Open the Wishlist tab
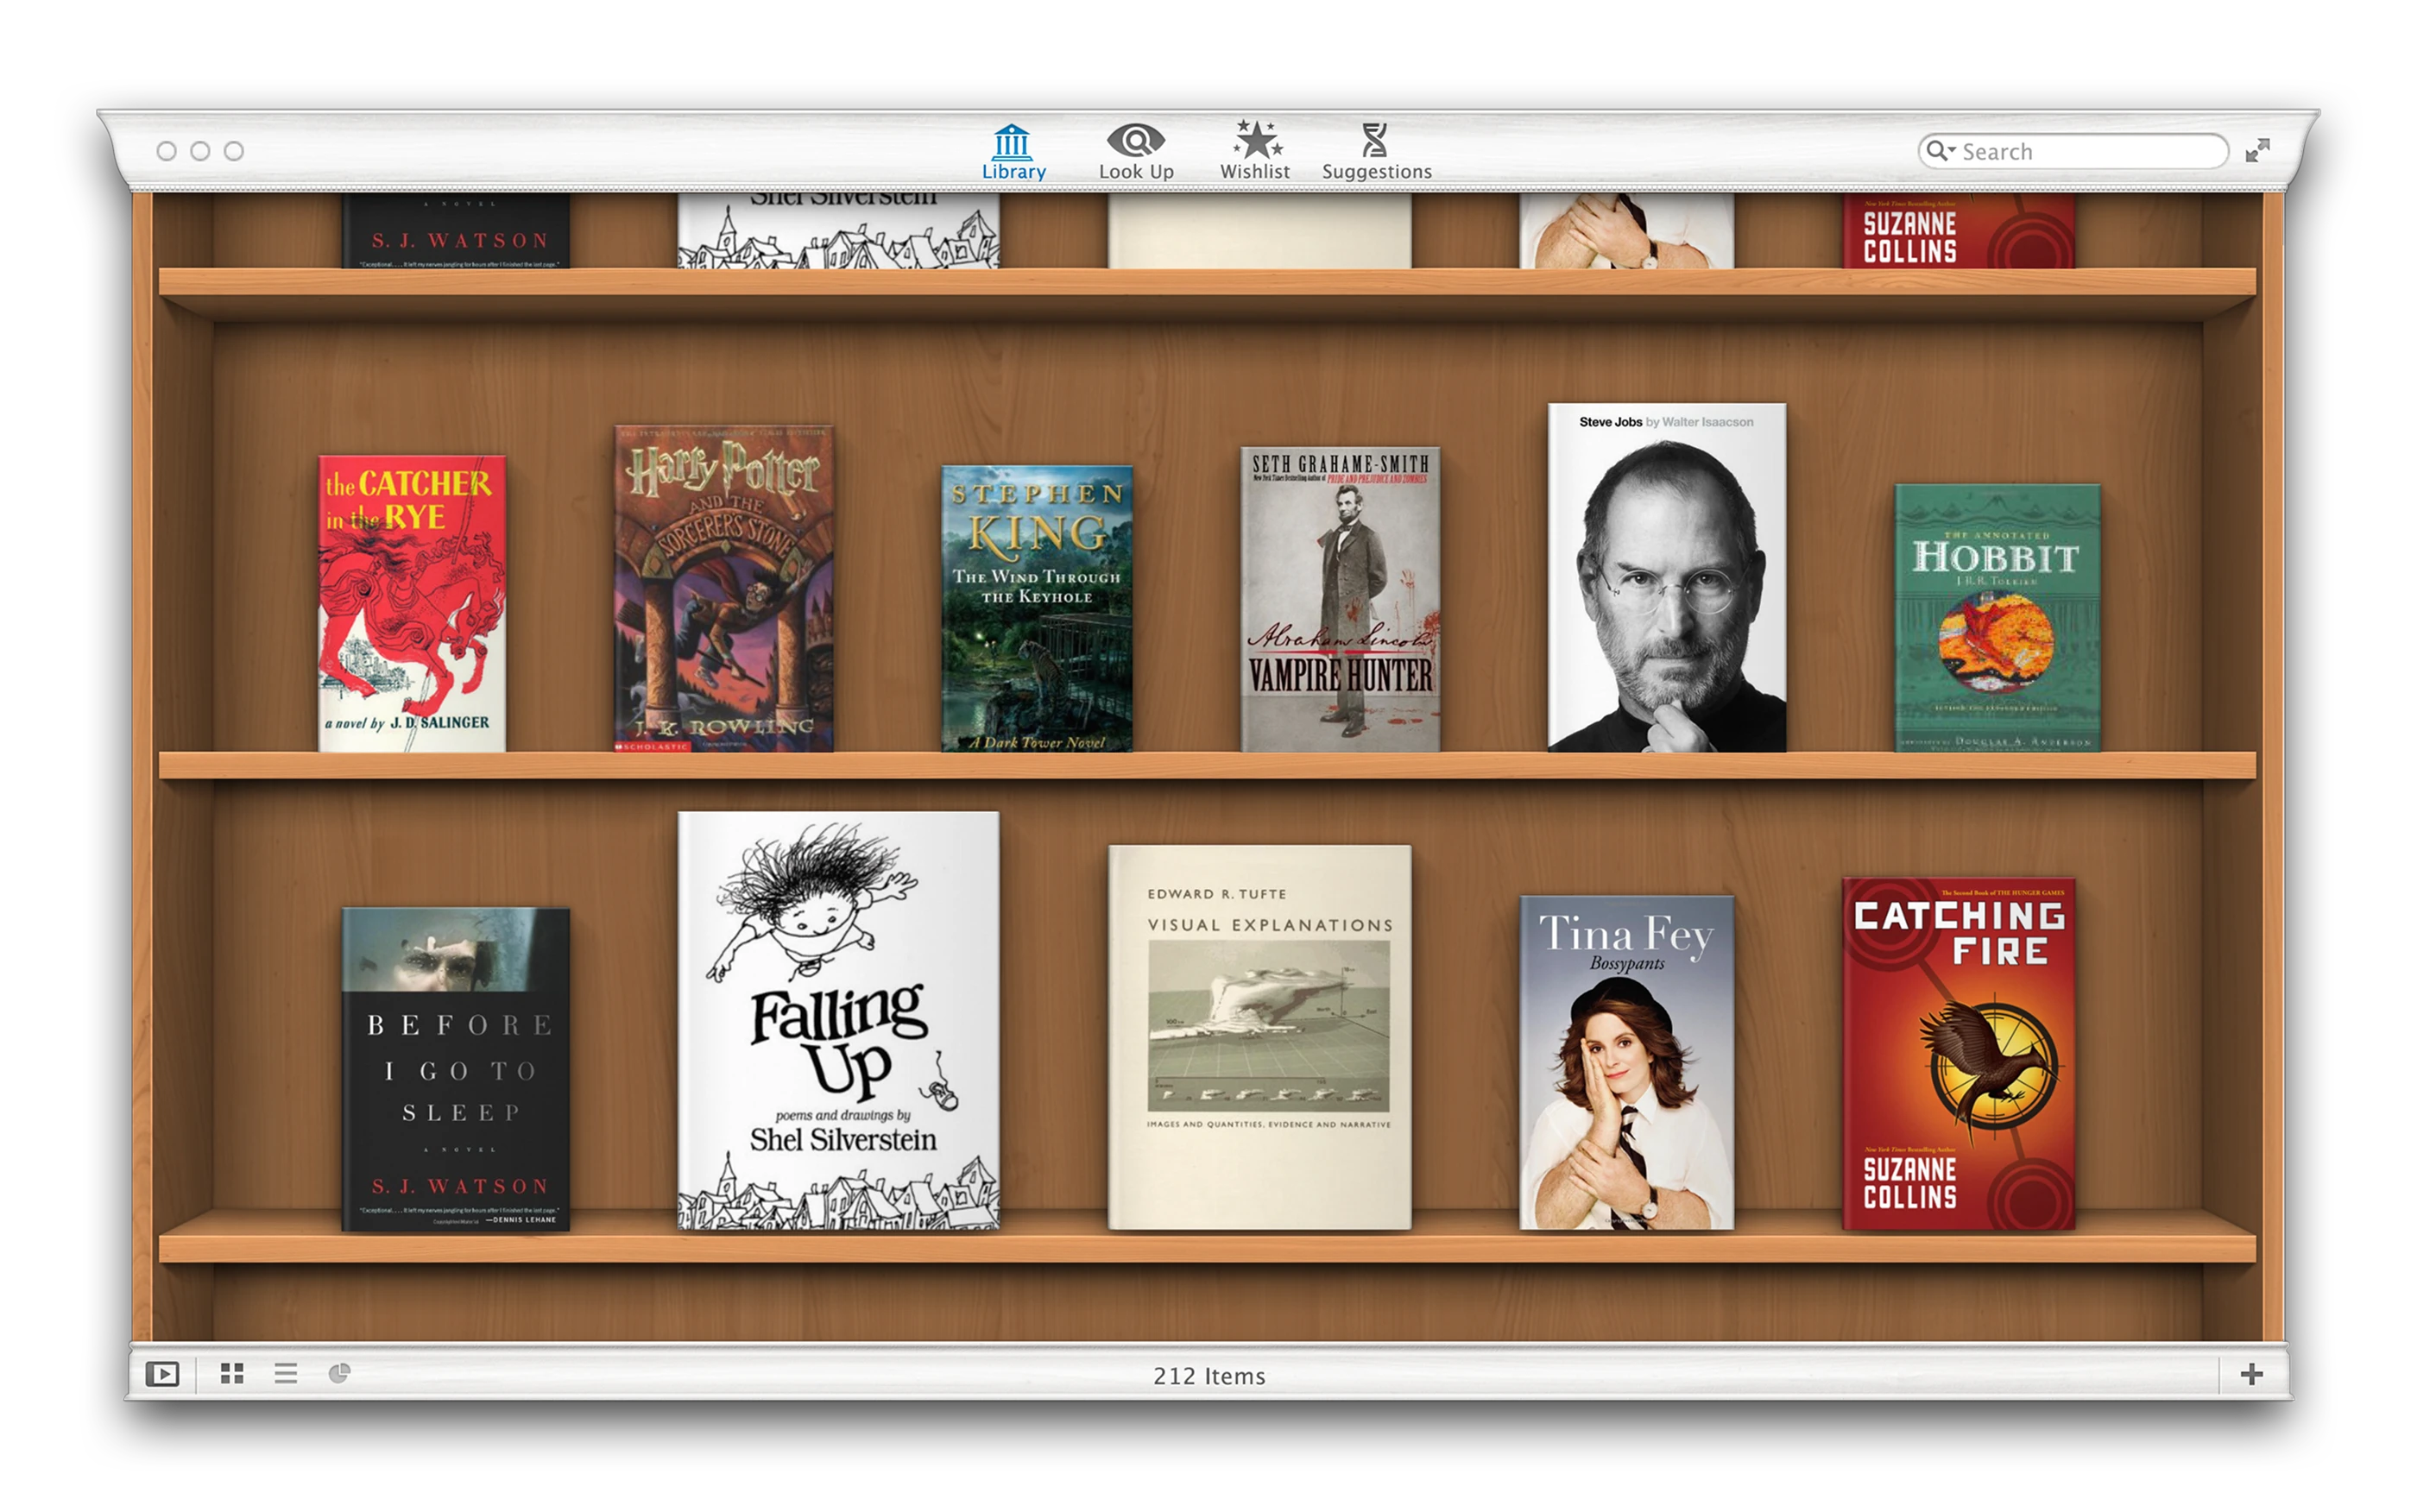This screenshot has height=1512, width=2417. pos(1254,152)
